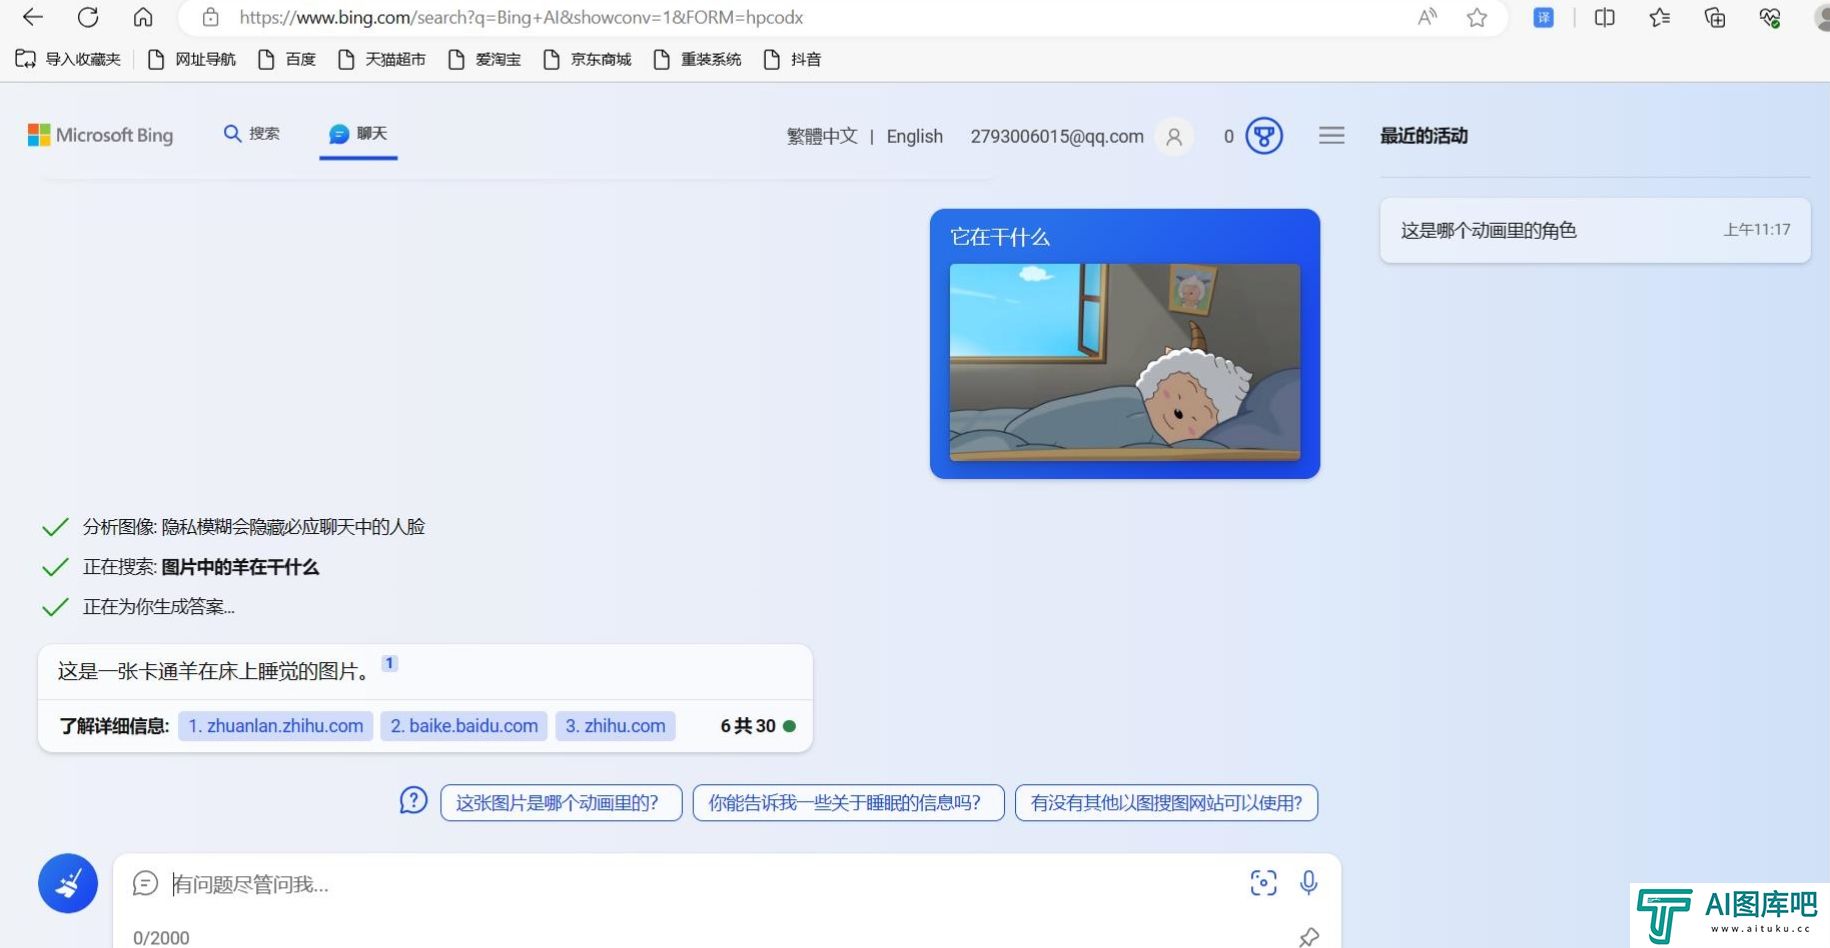
Task: Add page to favorites star icon
Action: 1477,17
